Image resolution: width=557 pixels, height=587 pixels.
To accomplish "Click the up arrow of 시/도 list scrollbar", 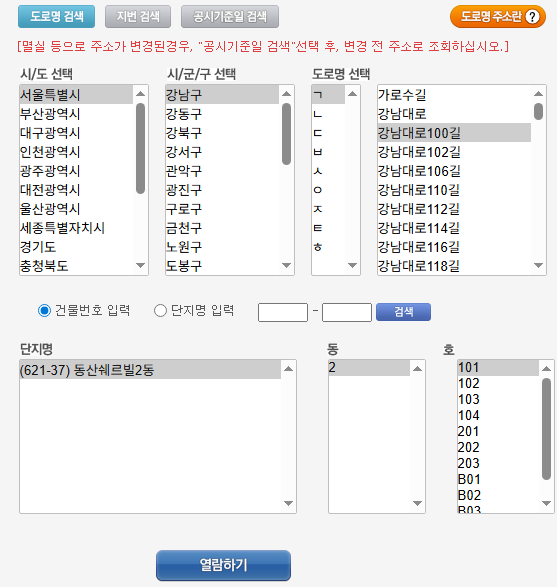I will pyautogui.click(x=140, y=94).
